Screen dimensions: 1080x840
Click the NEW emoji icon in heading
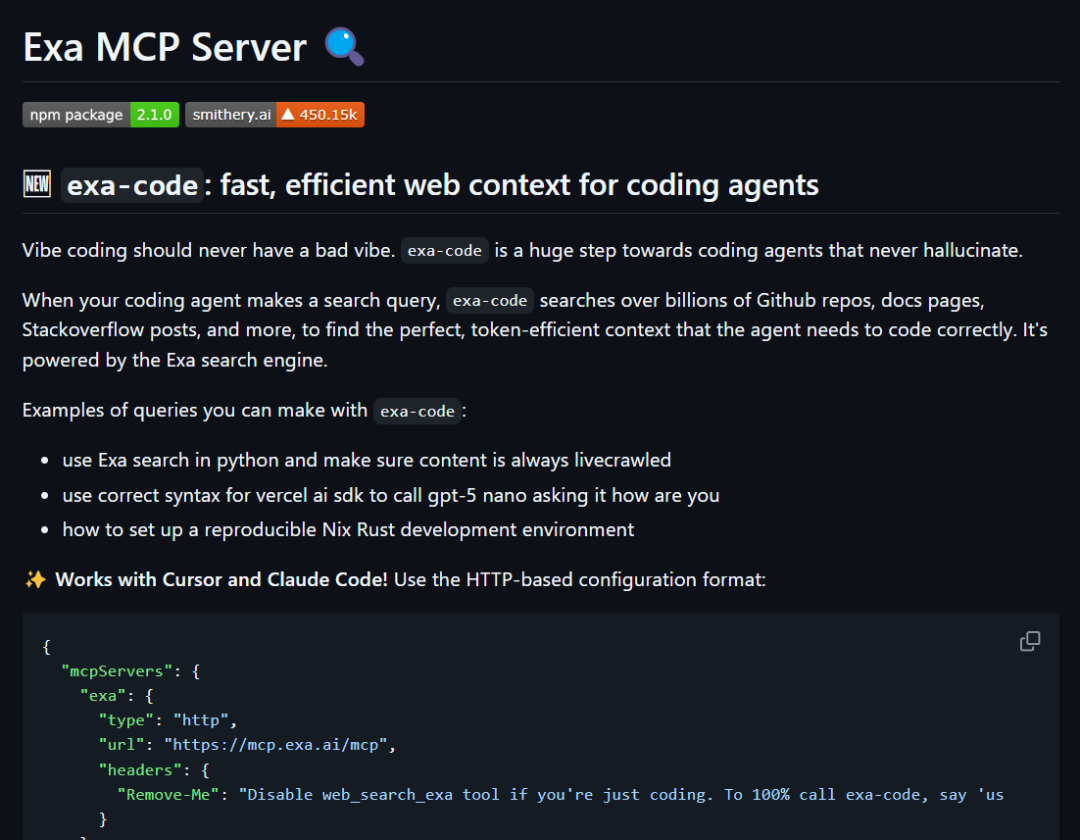(x=37, y=184)
